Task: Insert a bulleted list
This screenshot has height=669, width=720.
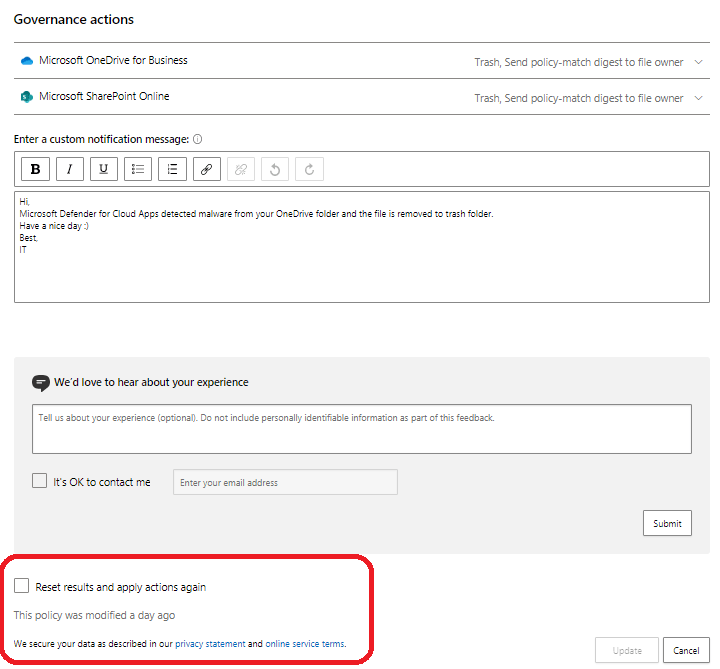Action: coord(138,169)
